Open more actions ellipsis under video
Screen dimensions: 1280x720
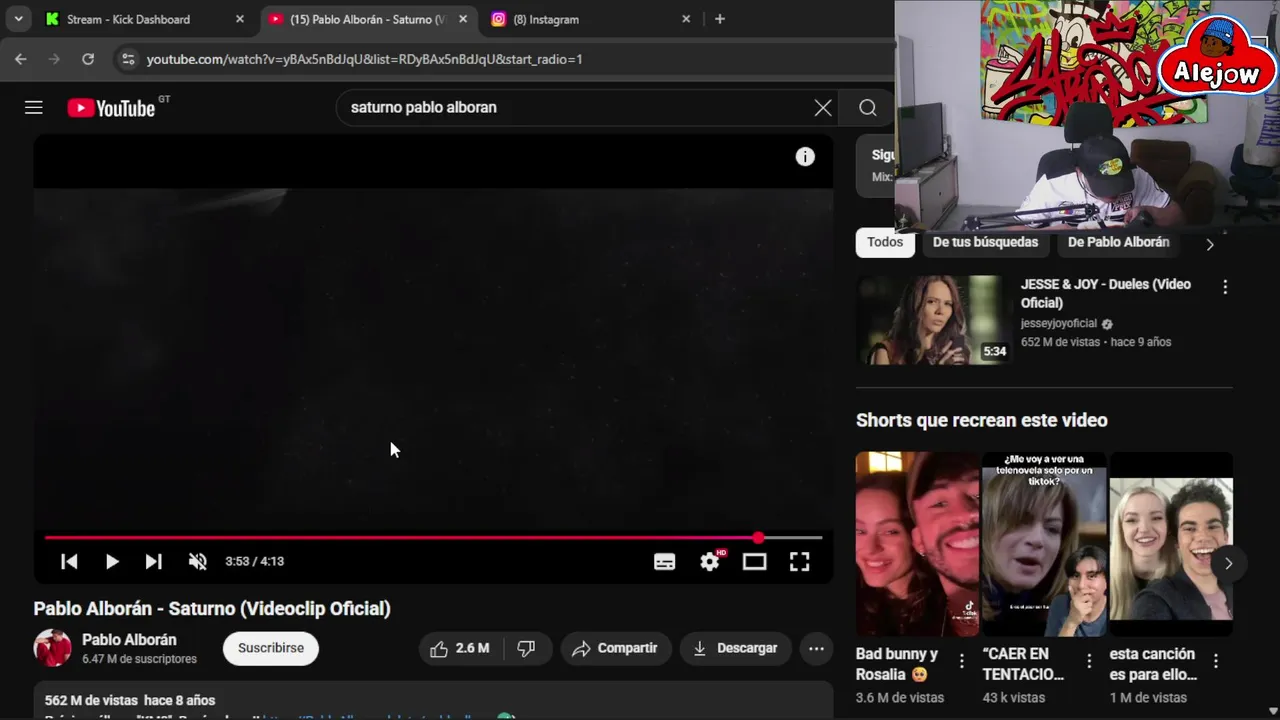[x=816, y=649]
